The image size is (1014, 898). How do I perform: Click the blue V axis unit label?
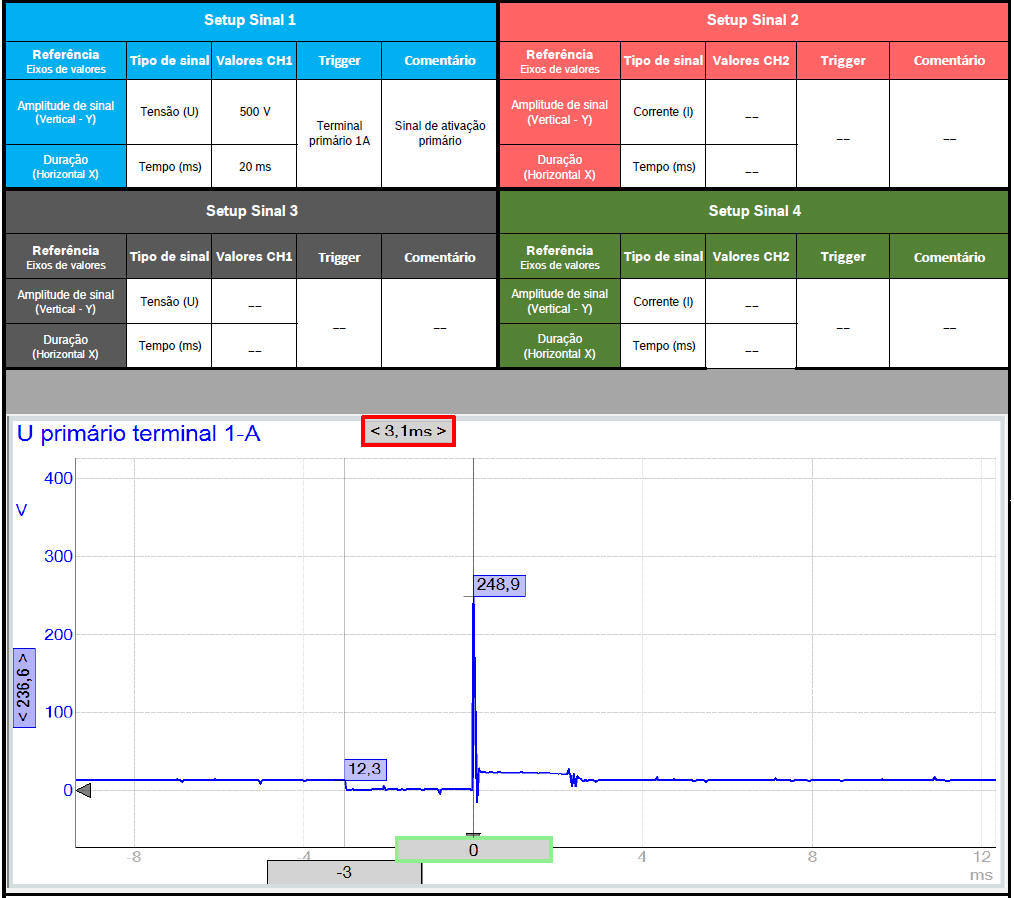[x=21, y=510]
